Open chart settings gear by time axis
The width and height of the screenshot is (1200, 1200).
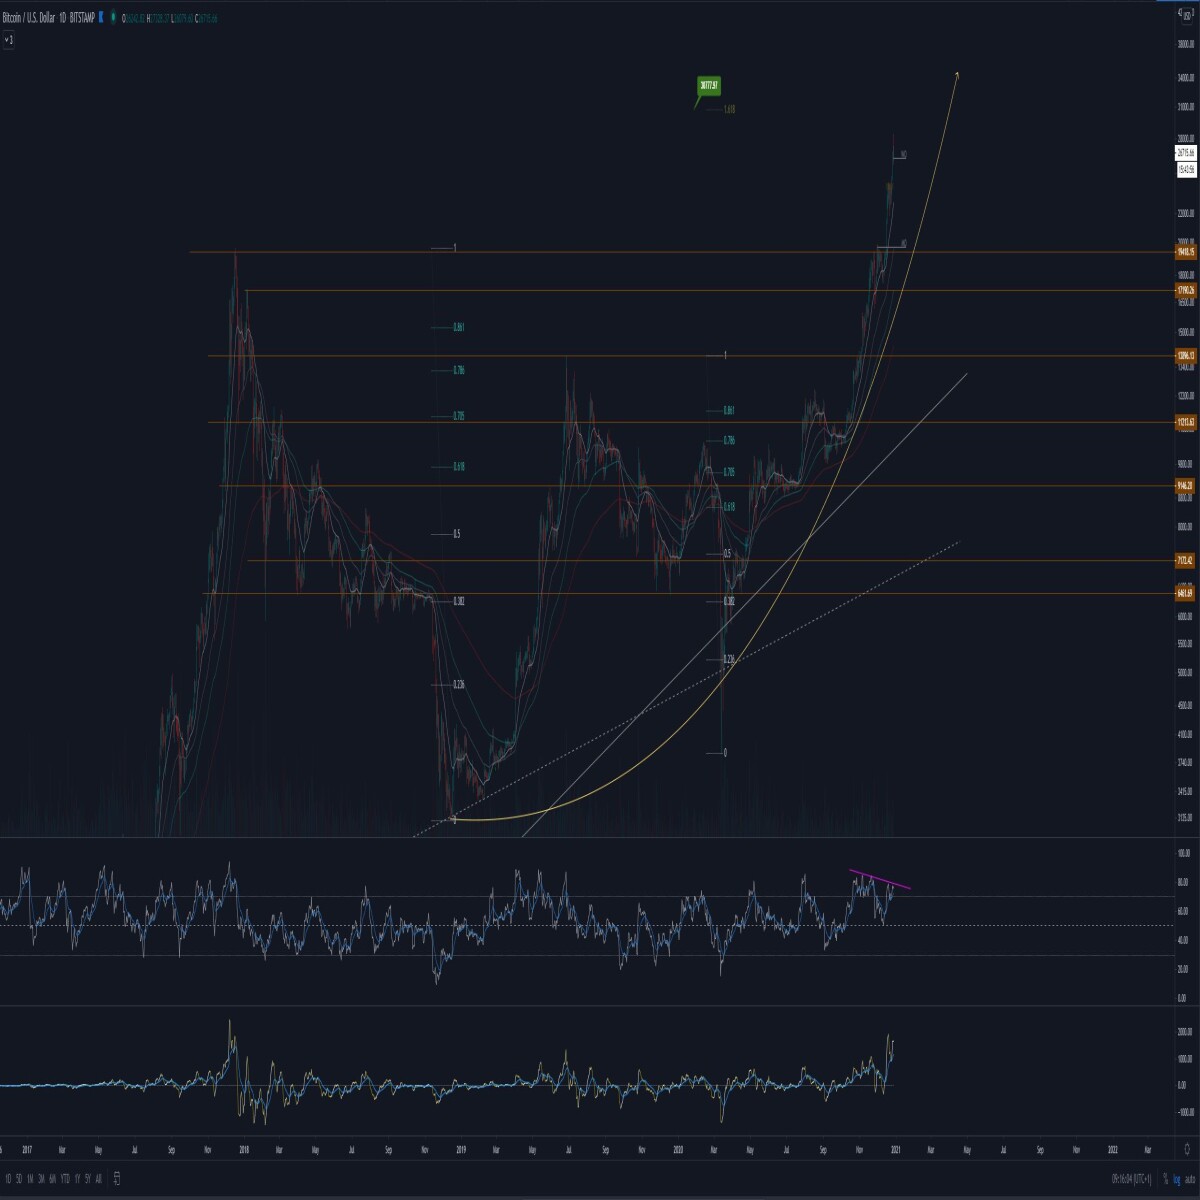tap(1186, 1151)
